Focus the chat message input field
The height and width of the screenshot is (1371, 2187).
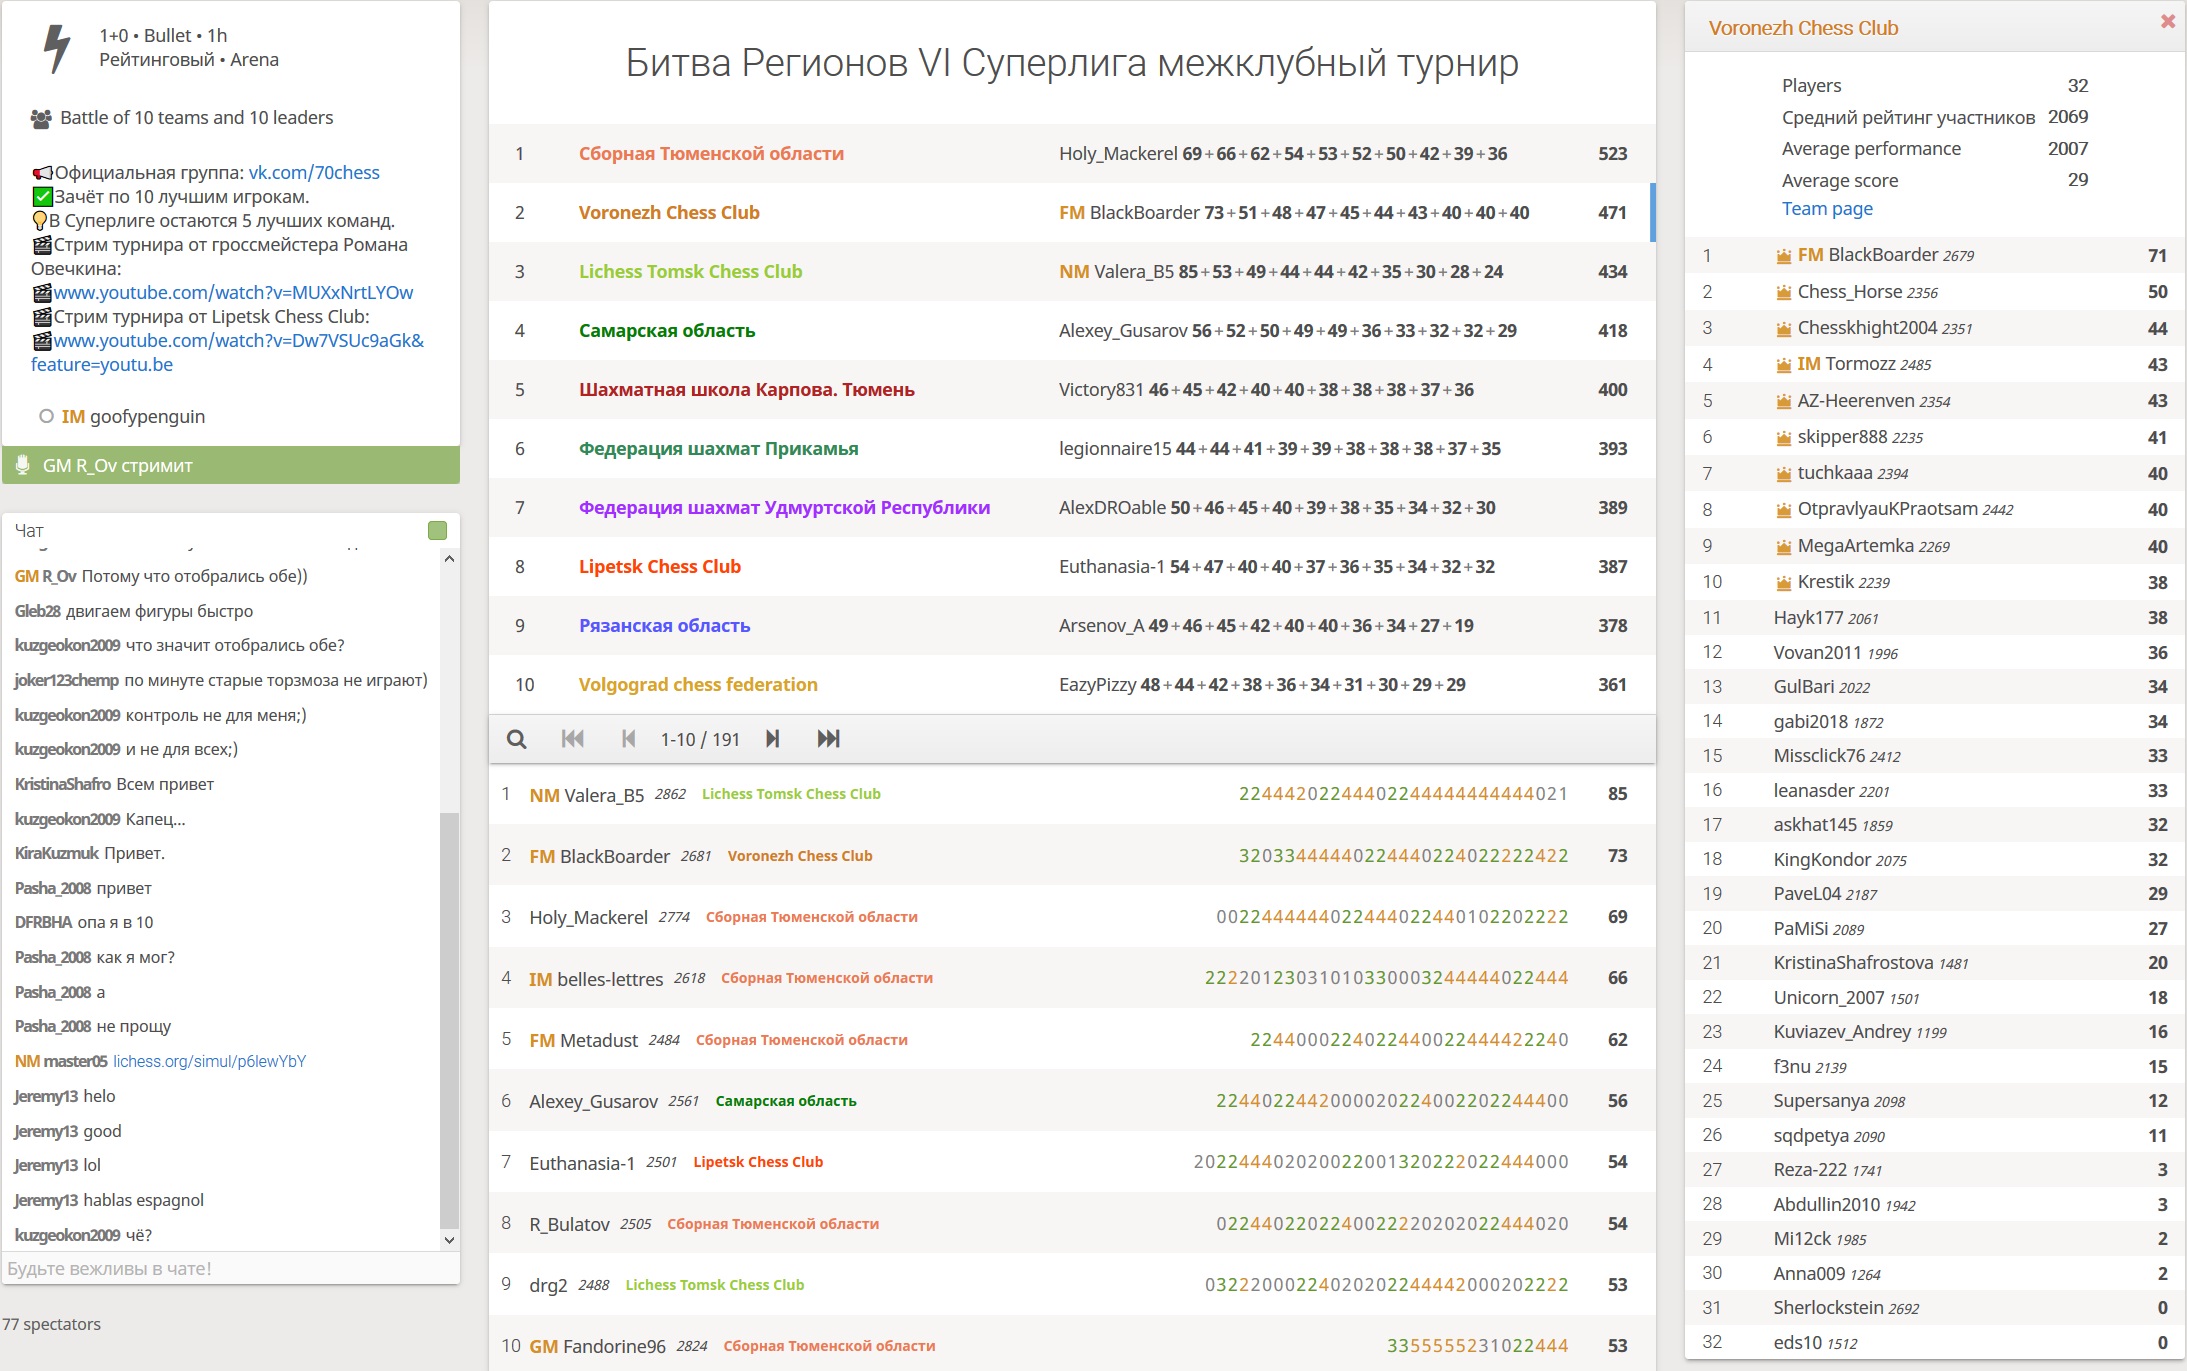pos(231,1268)
